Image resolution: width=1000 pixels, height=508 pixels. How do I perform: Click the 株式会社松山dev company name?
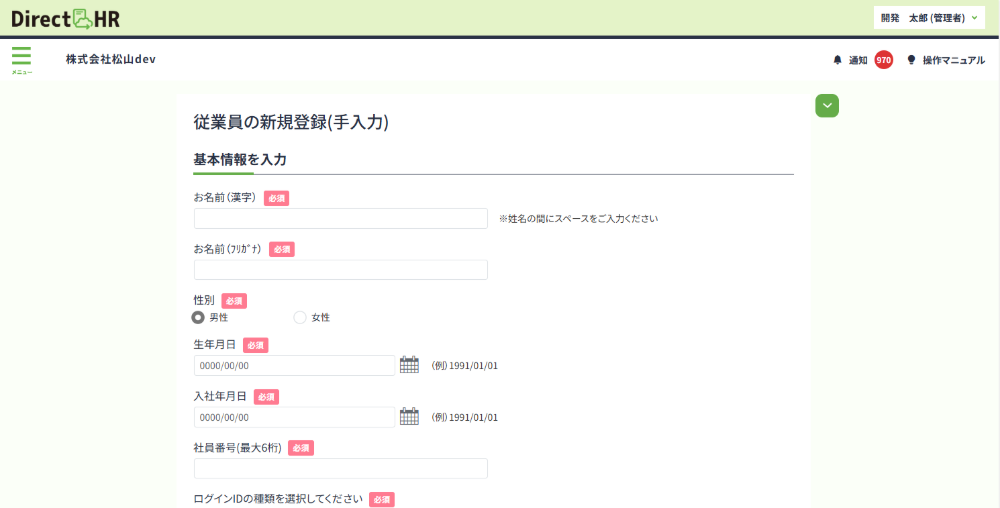[x=111, y=59]
